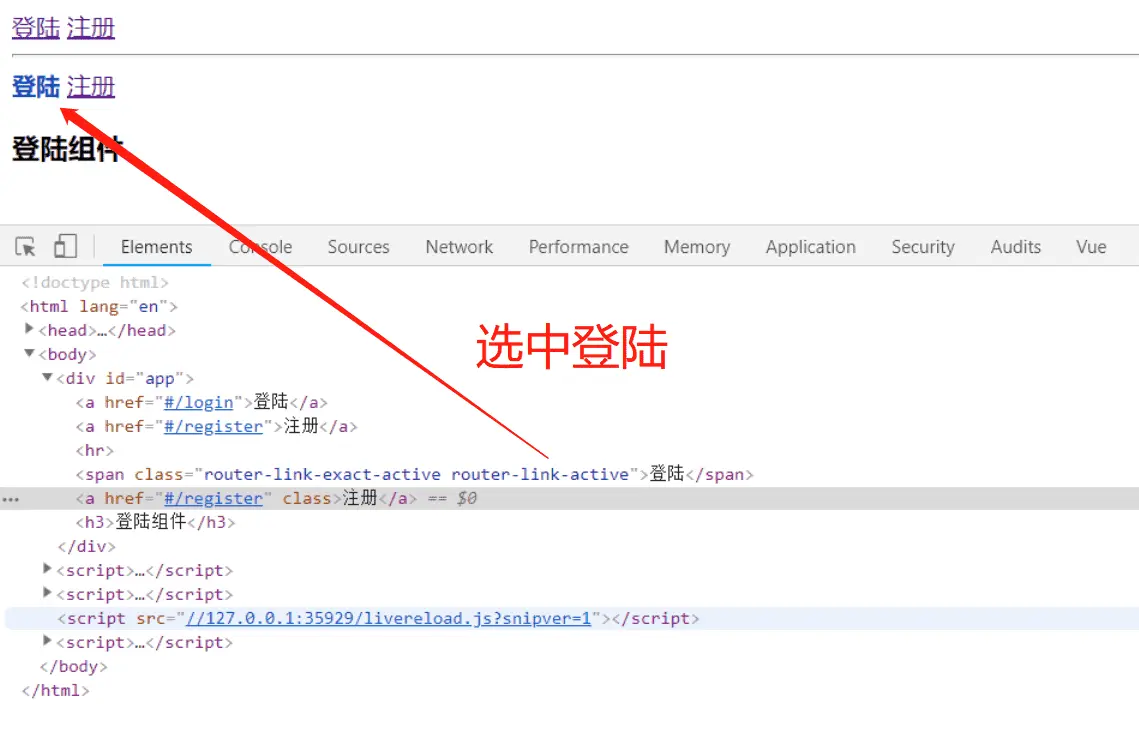Click the top 登陆 link above divider
Viewport: 1139px width, 753px height.
click(x=36, y=28)
